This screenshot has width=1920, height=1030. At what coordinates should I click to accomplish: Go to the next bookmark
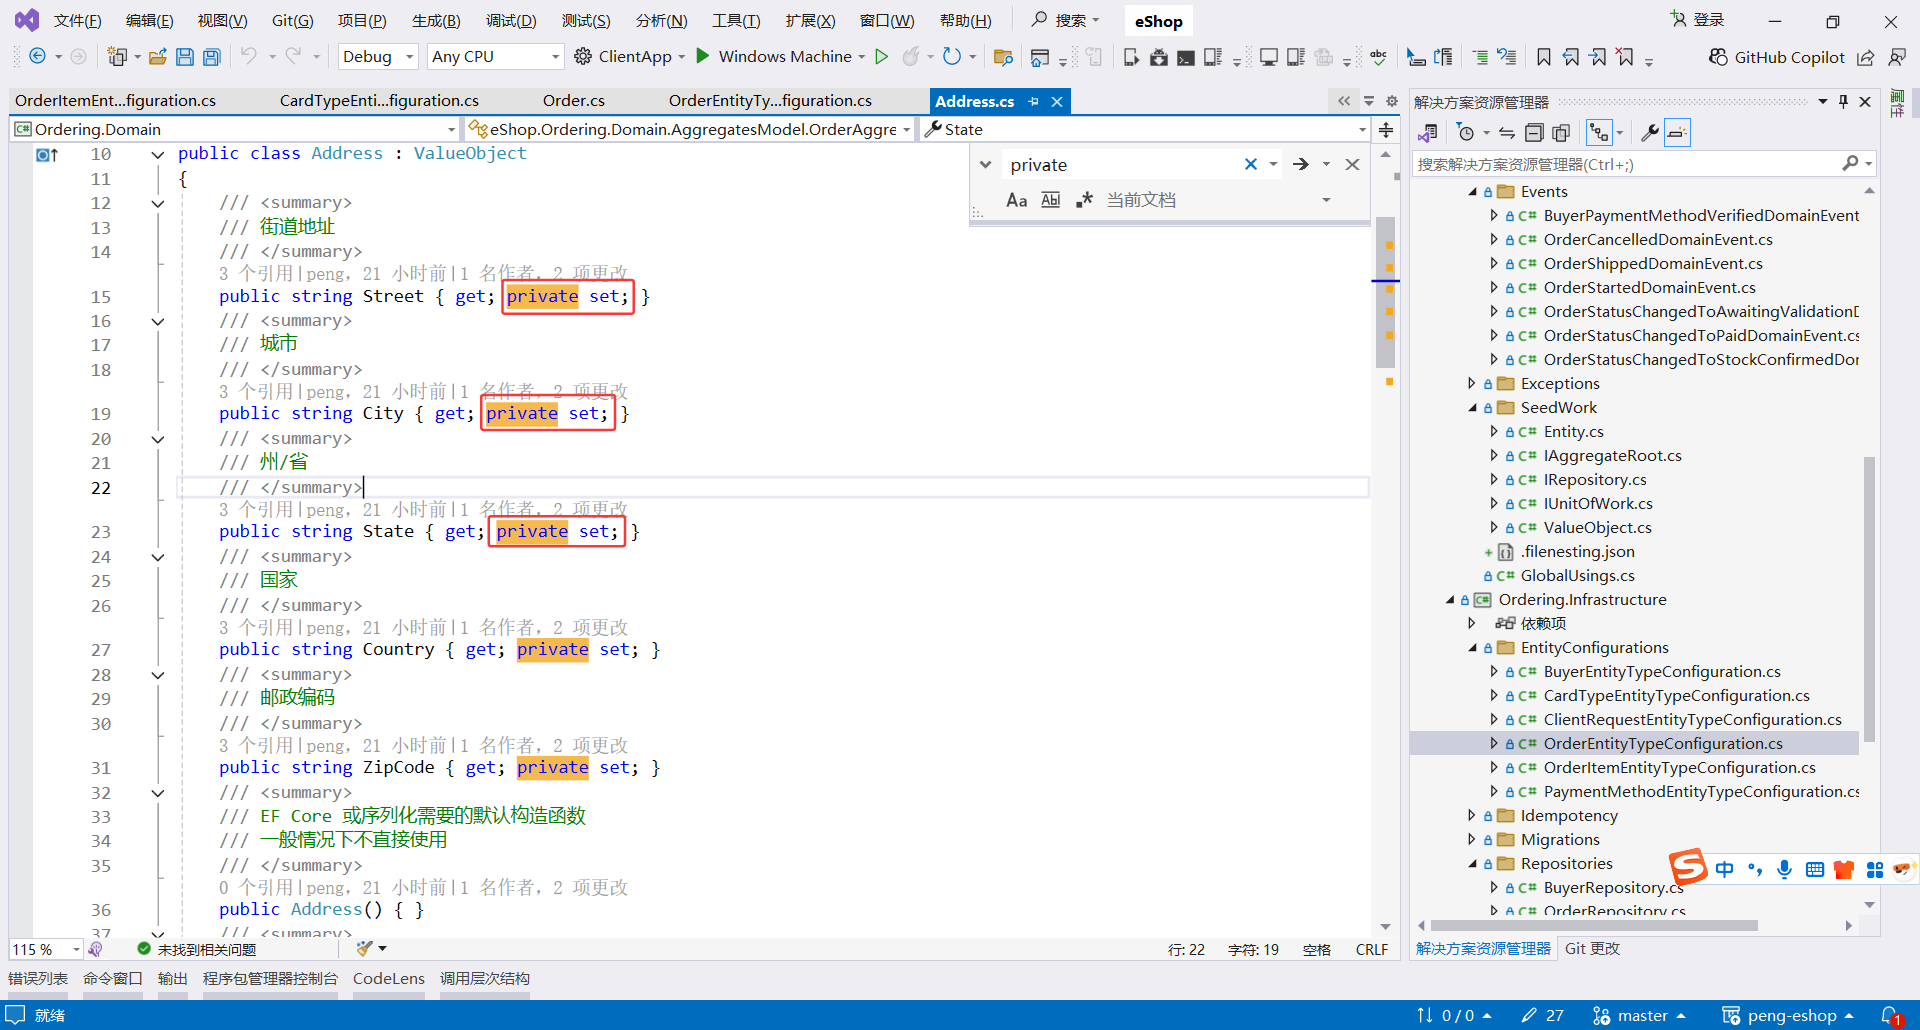click(1598, 57)
